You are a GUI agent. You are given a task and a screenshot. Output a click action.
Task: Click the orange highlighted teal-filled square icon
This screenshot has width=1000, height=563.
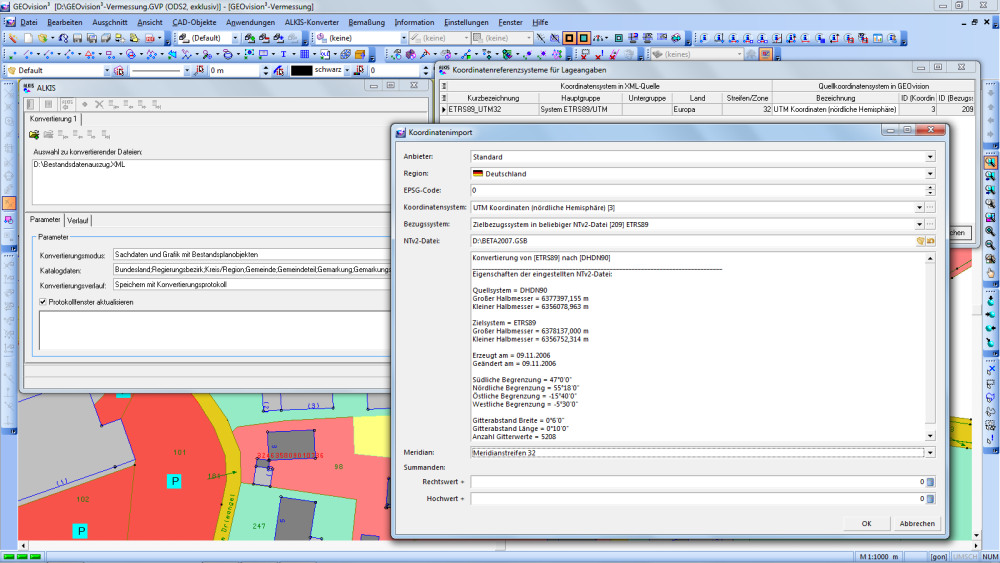pyautogui.click(x=583, y=38)
